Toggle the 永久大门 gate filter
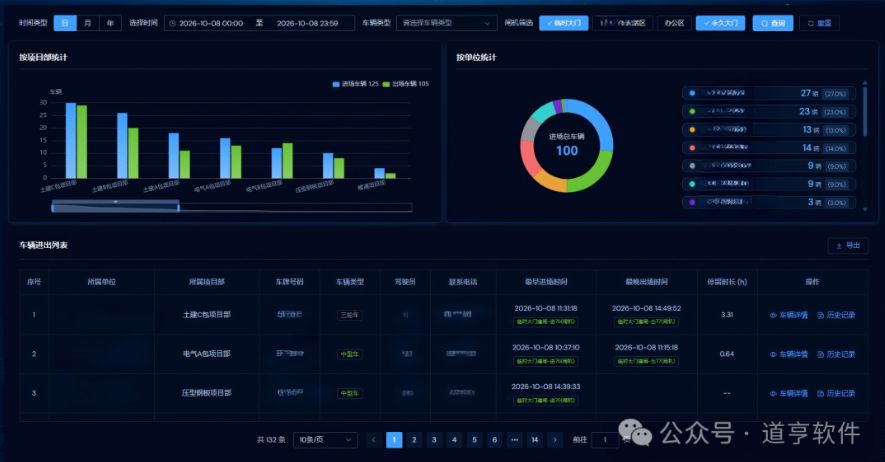 720,23
